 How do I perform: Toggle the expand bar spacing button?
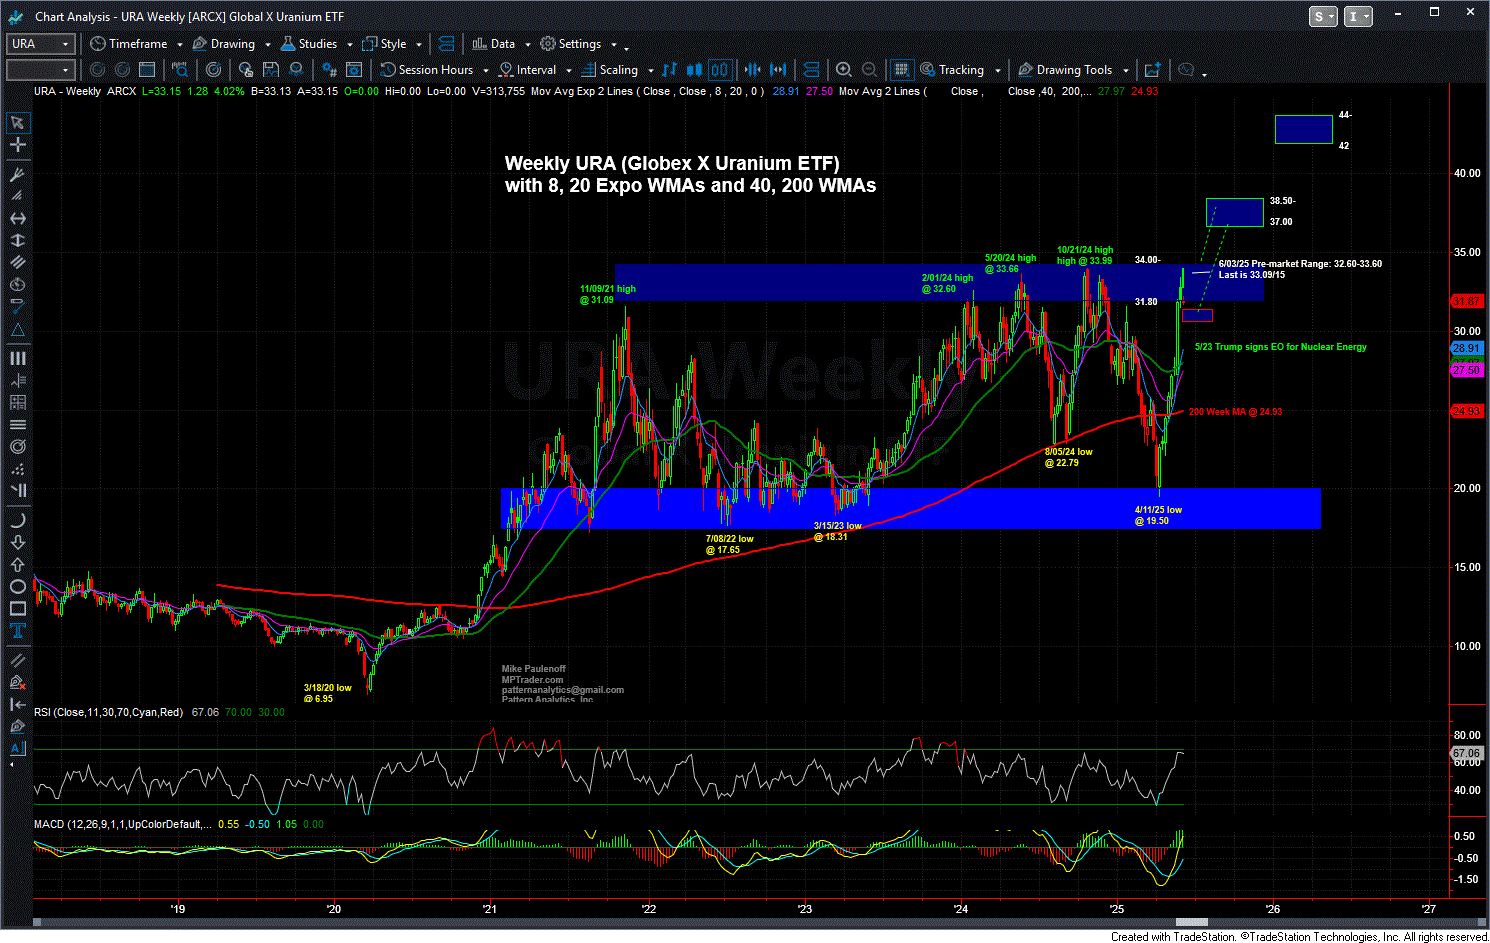click(x=779, y=70)
